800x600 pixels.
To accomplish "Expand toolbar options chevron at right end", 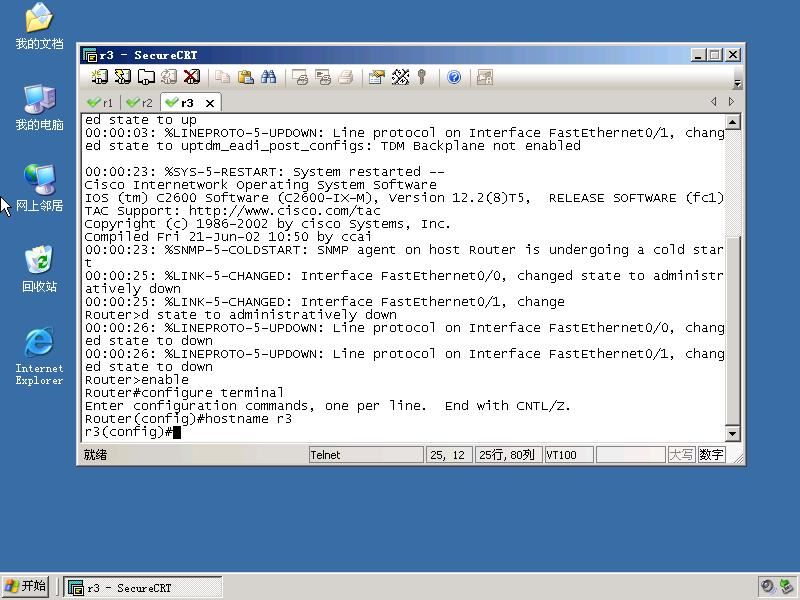I will [x=737, y=83].
